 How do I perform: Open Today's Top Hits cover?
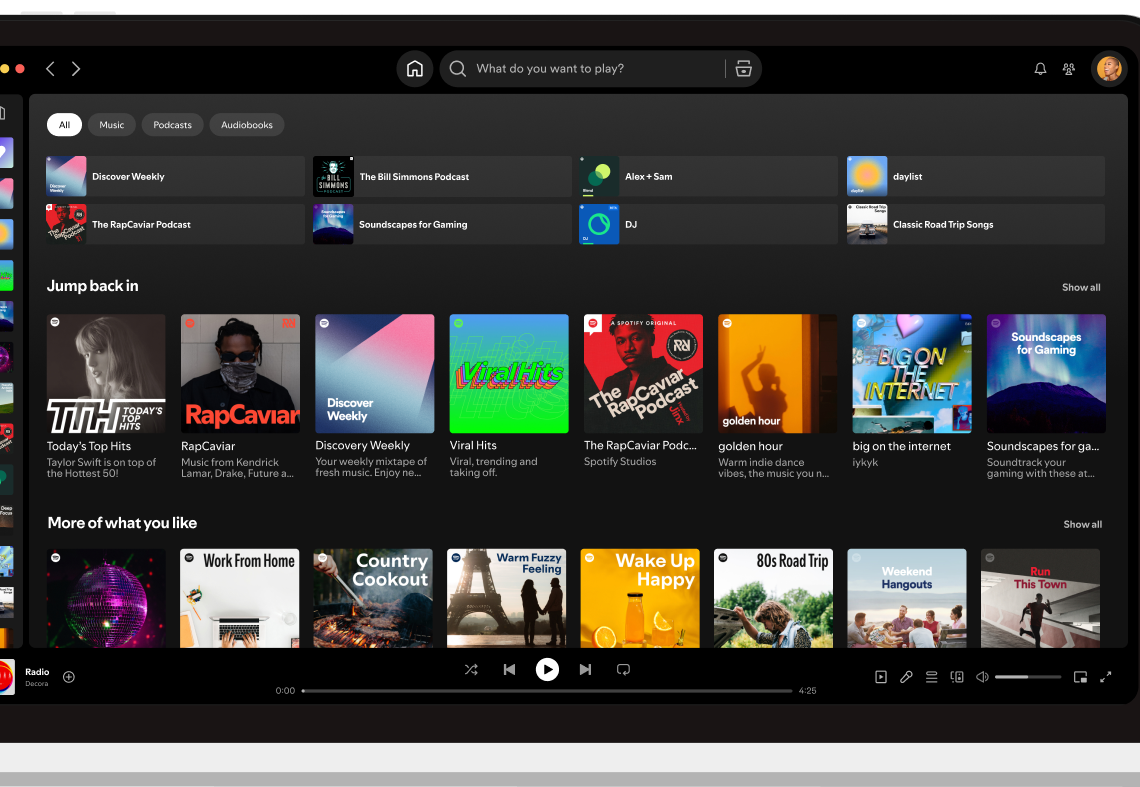point(106,374)
